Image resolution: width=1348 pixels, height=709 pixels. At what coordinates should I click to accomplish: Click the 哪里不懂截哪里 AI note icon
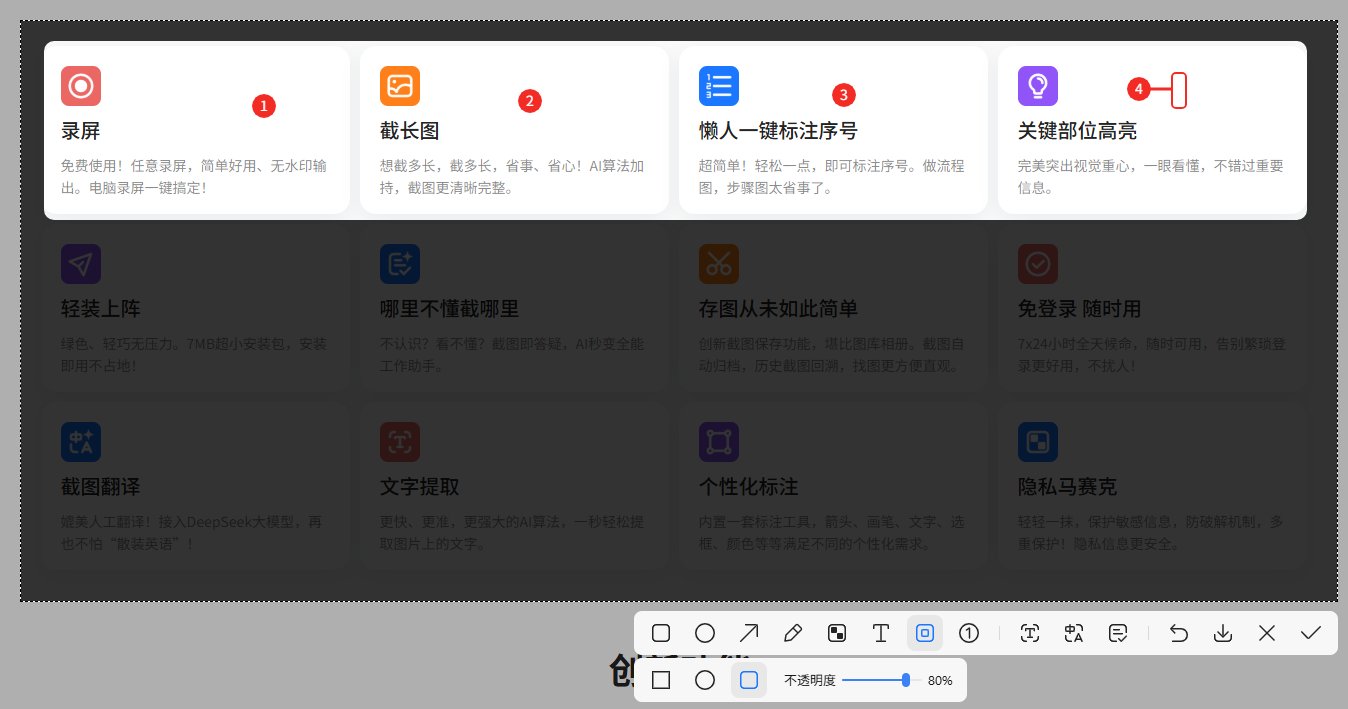tap(400, 264)
